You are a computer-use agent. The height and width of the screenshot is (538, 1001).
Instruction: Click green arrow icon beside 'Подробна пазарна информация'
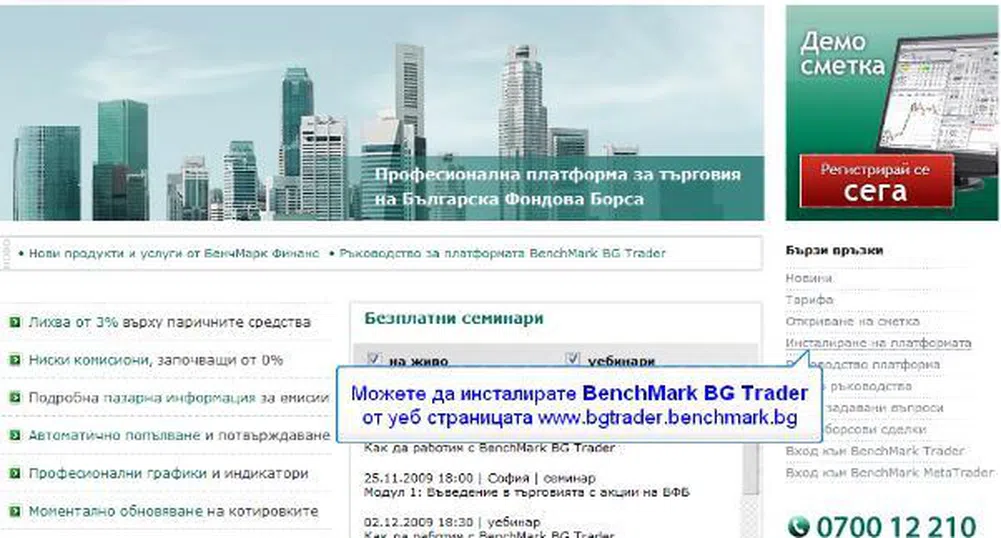click(15, 398)
